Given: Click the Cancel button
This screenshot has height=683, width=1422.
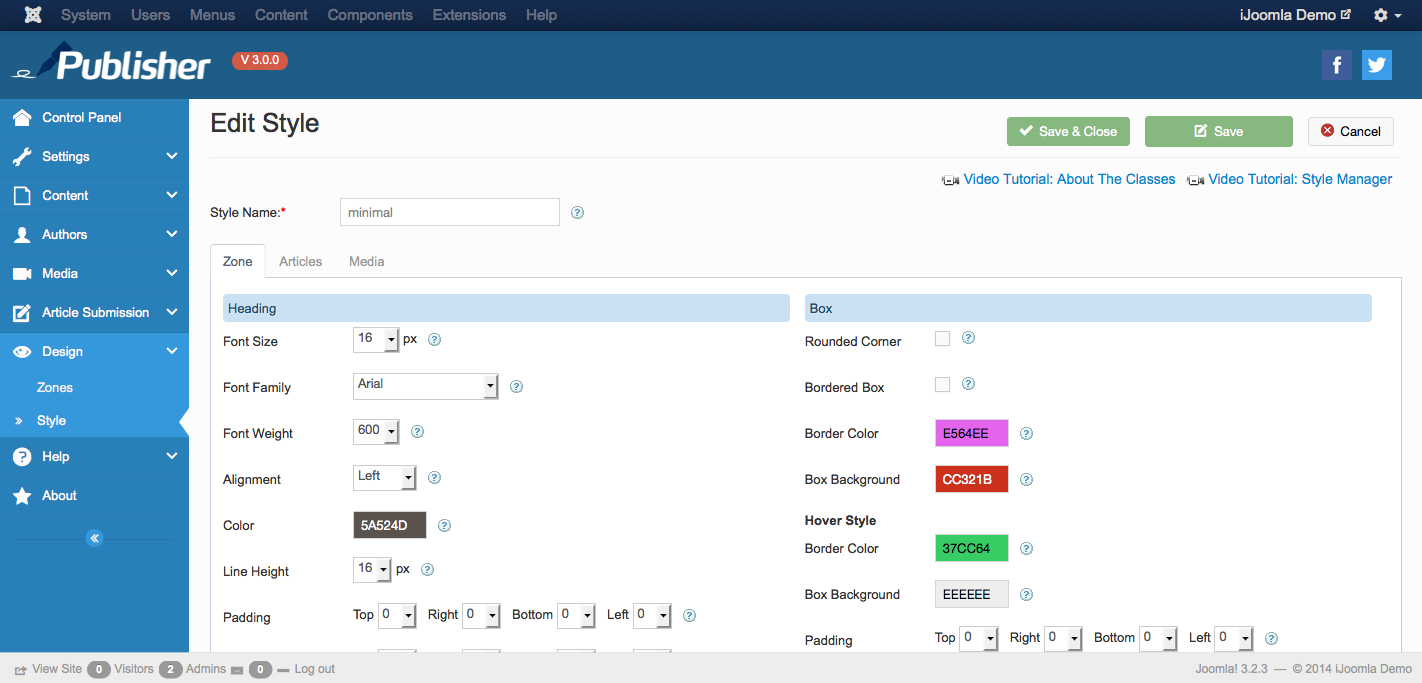Looking at the screenshot, I should (x=1351, y=131).
